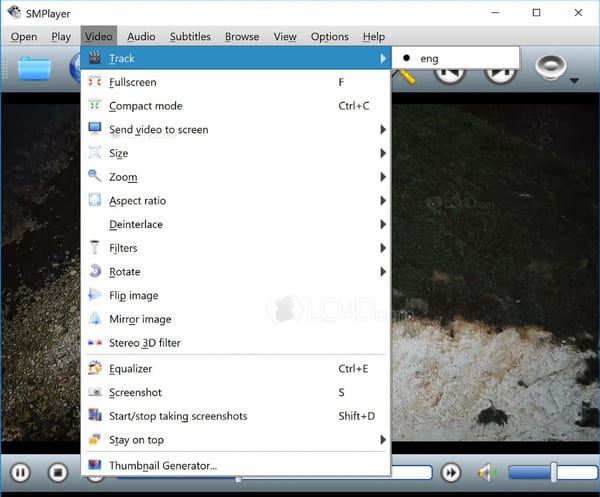The width and height of the screenshot is (600, 497).
Task: Expand the Stay on top submenu arrow
Action: (x=383, y=440)
